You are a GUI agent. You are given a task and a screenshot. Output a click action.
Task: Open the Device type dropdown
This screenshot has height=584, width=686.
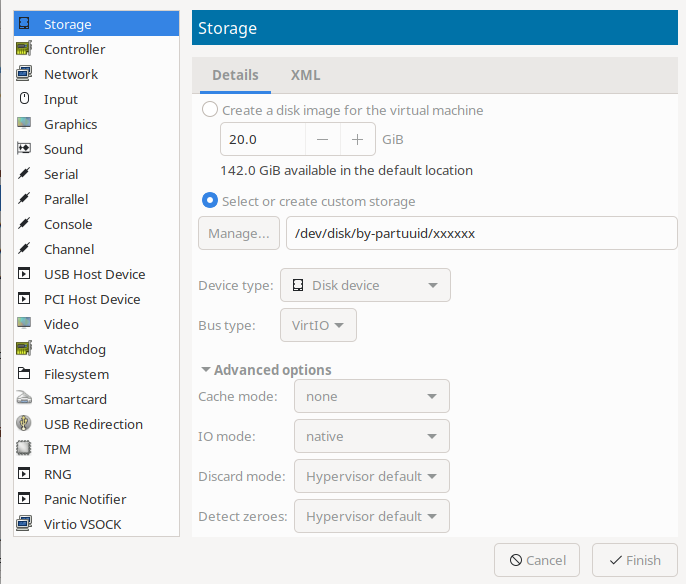pyautogui.click(x=365, y=285)
